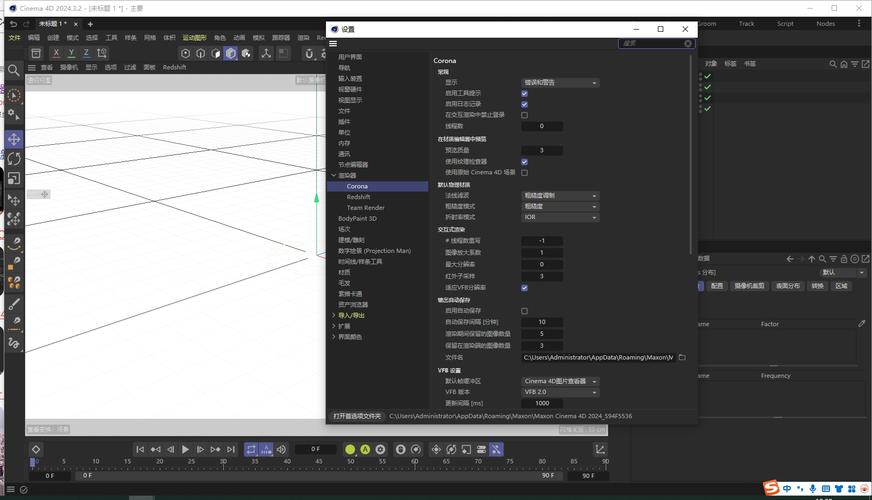Image resolution: width=872 pixels, height=500 pixels.
Task: Toggle the loop playback button
Action: [251, 449]
